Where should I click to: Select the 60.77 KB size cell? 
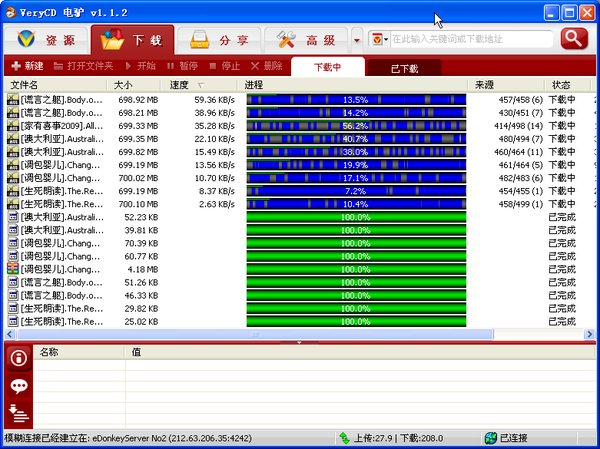coord(141,256)
